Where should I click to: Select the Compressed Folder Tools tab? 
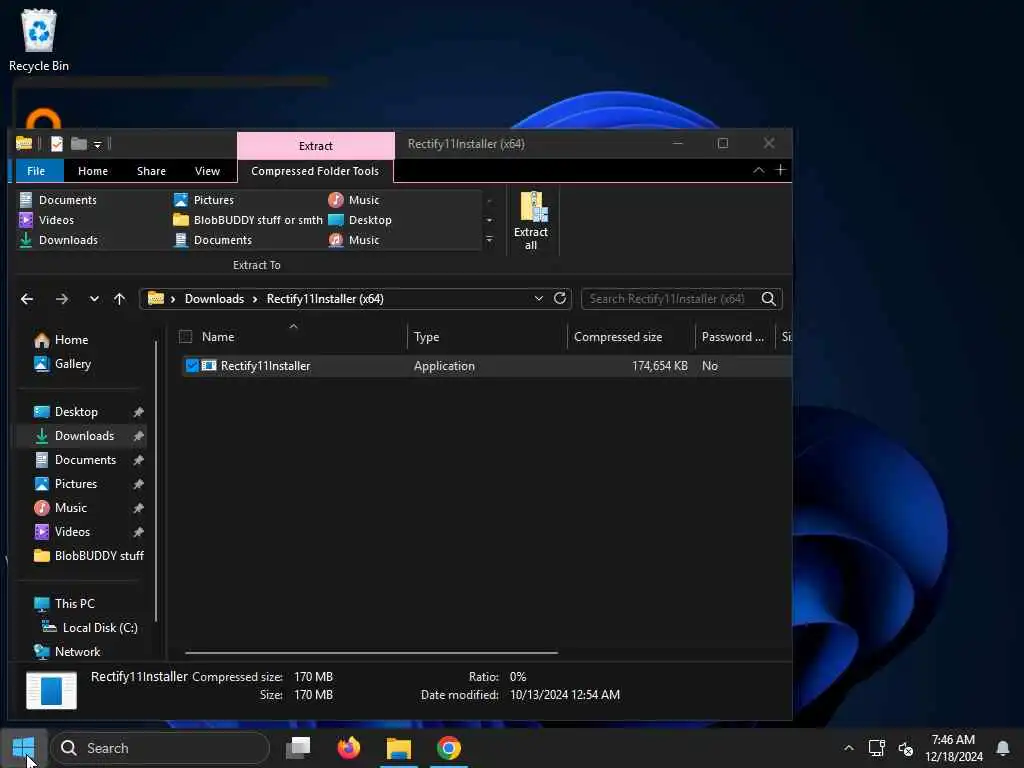click(x=315, y=171)
